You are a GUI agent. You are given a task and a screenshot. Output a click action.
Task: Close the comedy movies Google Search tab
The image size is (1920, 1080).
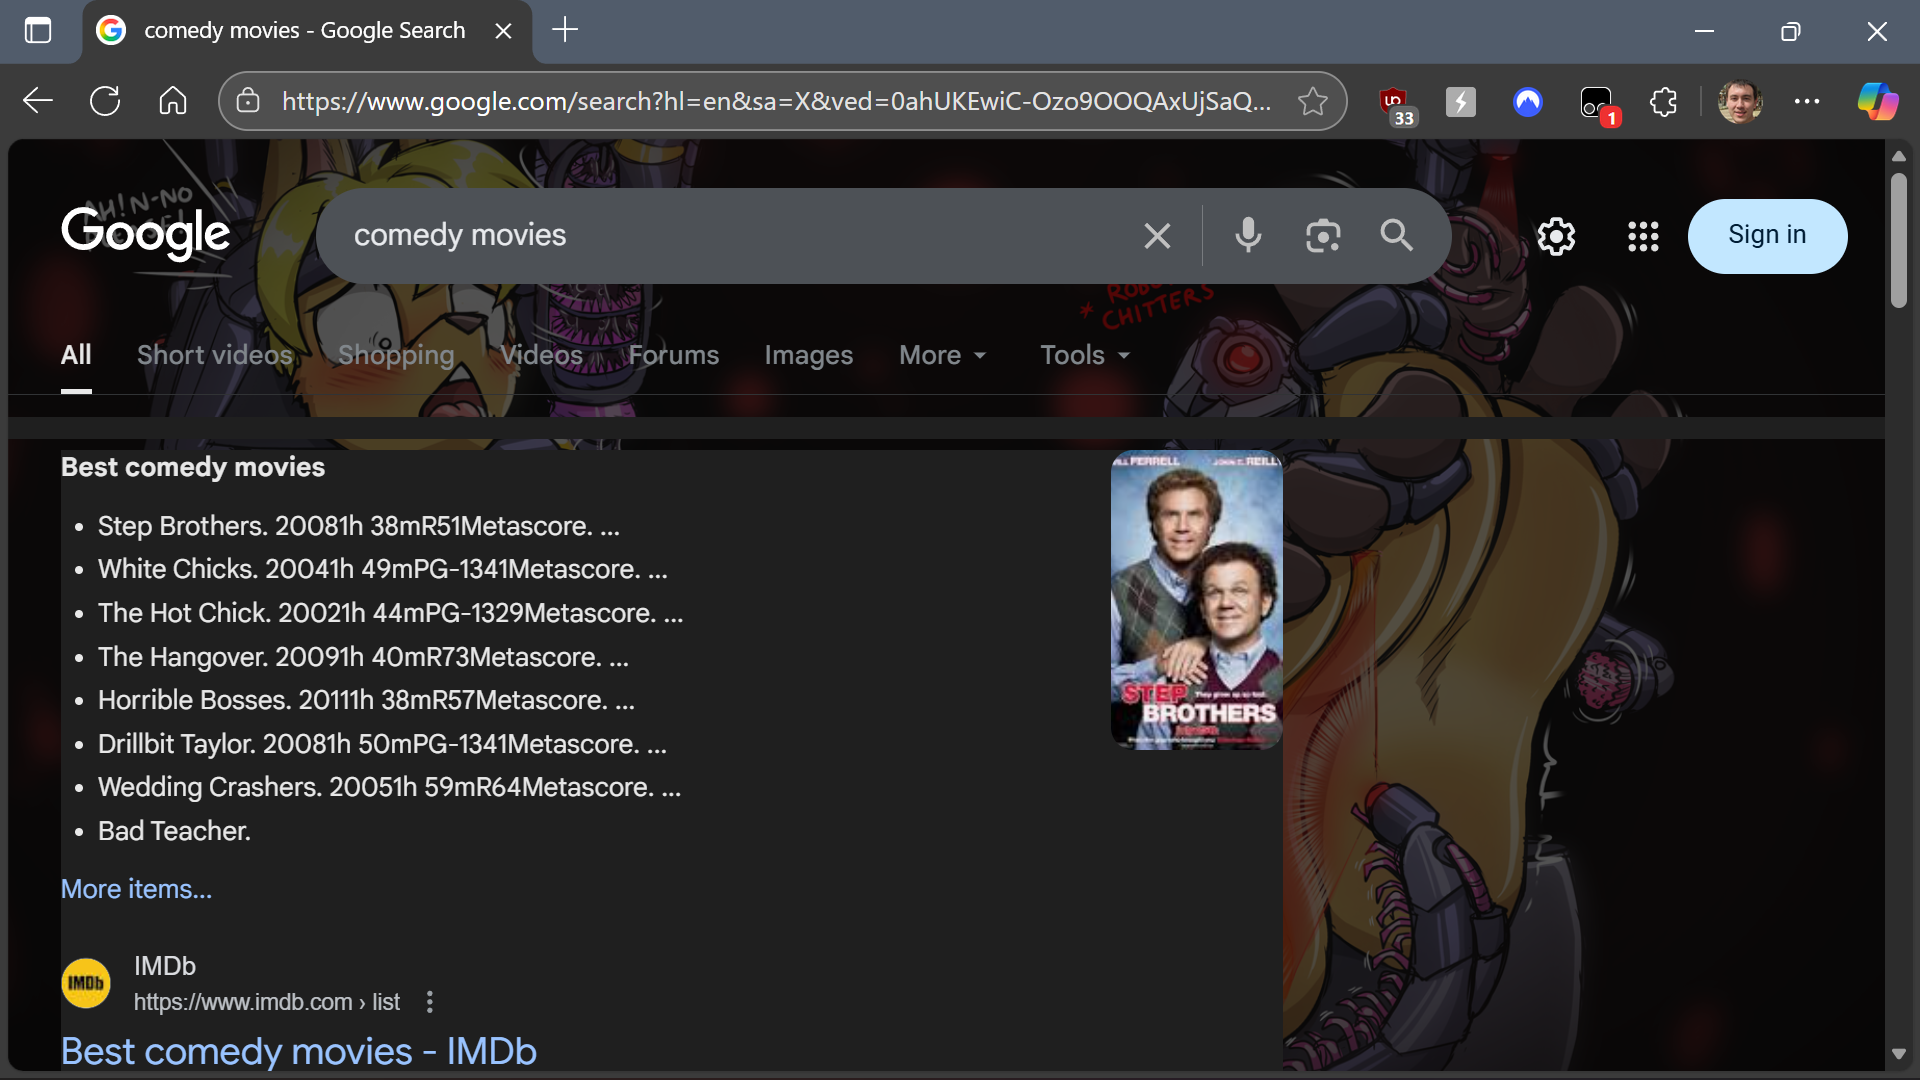[503, 31]
